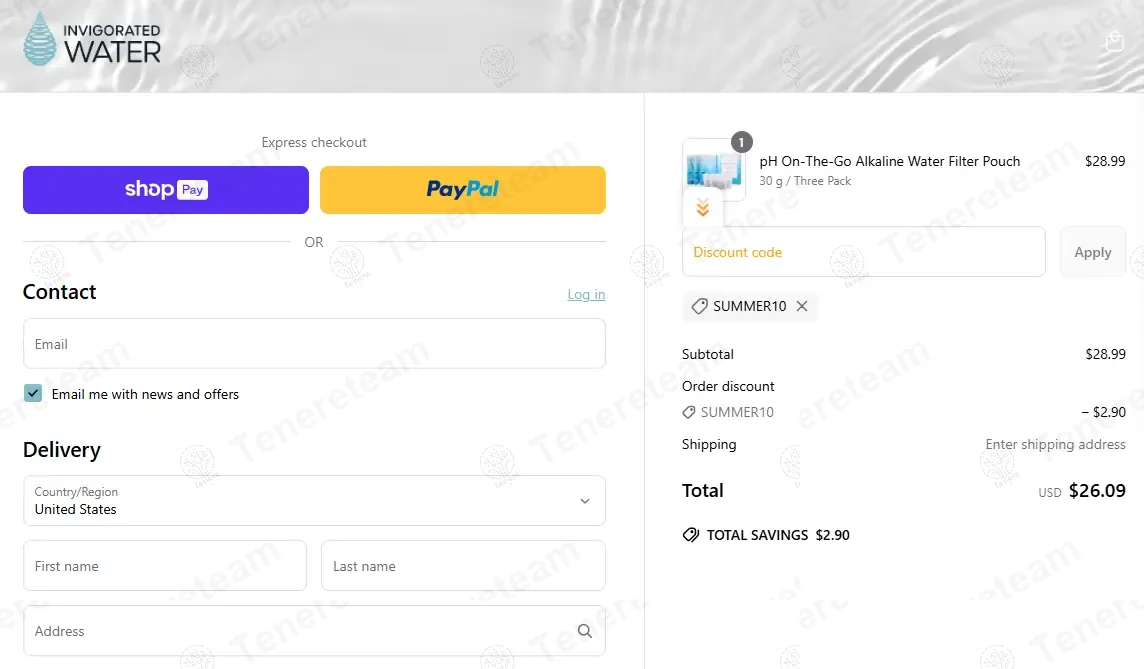Image resolution: width=1144 pixels, height=669 pixels.
Task: Click the orange double-chevron under product image
Action: click(x=703, y=208)
